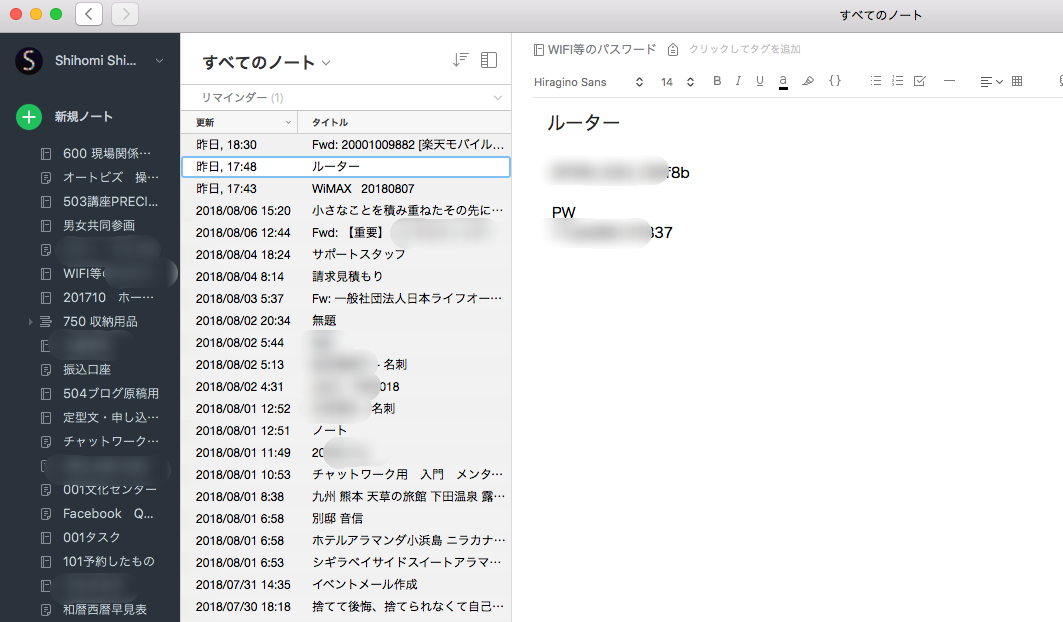
Task: Select the ルーター note row in list
Action: pyautogui.click(x=346, y=167)
